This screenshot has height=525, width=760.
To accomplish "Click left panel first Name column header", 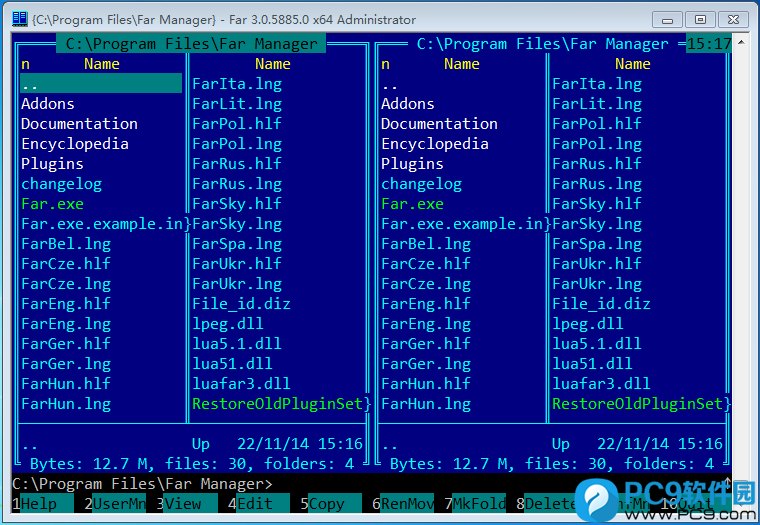I will pyautogui.click(x=102, y=64).
